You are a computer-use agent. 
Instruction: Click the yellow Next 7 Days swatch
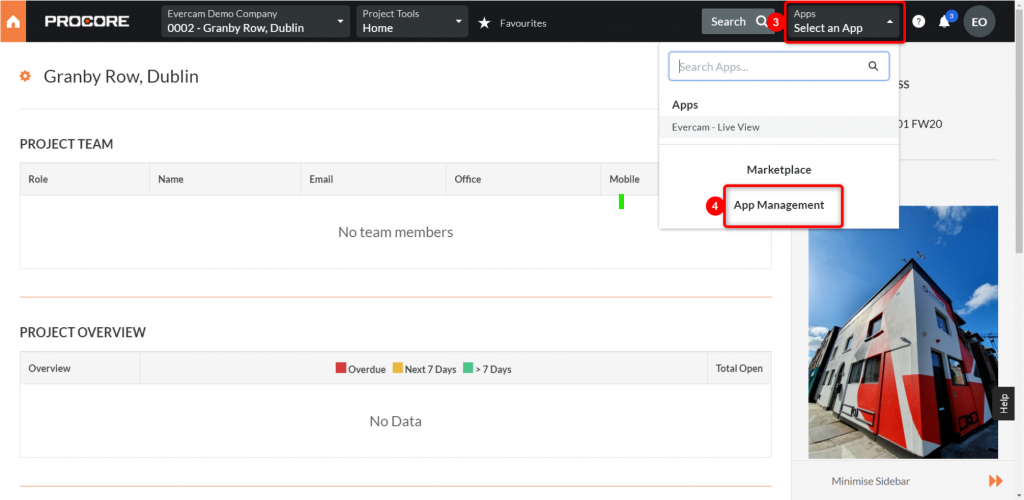398,368
